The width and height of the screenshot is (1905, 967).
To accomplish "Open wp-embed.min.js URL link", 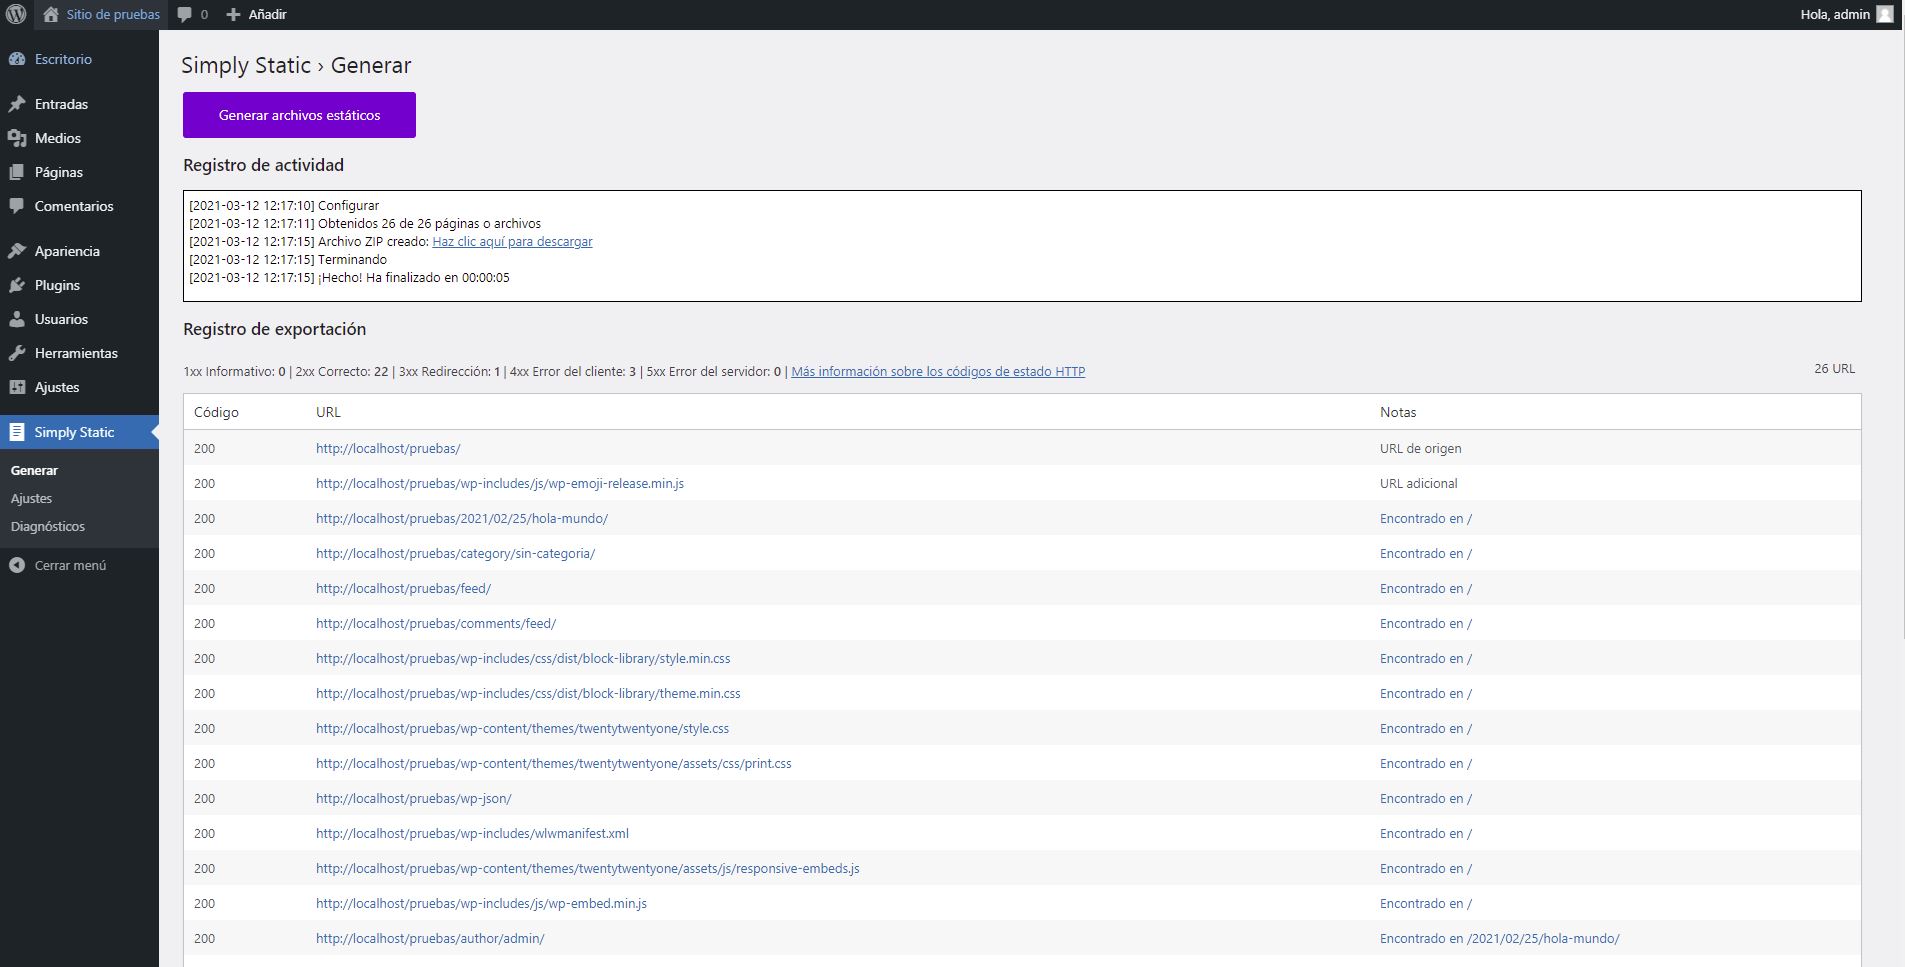I will coord(481,903).
